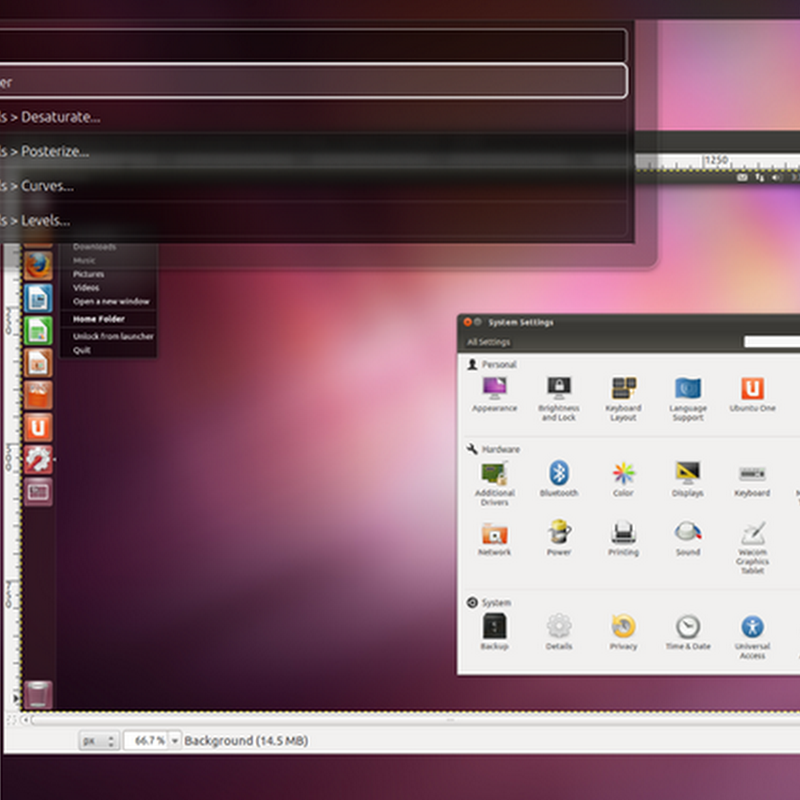Choose Home Folder quicklist entry
The width and height of the screenshot is (800, 800).
[99, 319]
